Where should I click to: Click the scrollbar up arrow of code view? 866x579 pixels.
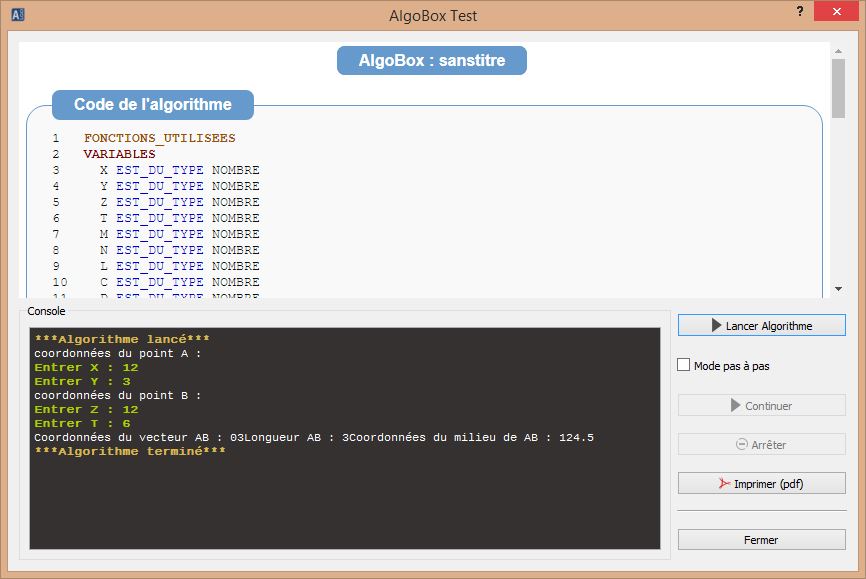coord(838,51)
